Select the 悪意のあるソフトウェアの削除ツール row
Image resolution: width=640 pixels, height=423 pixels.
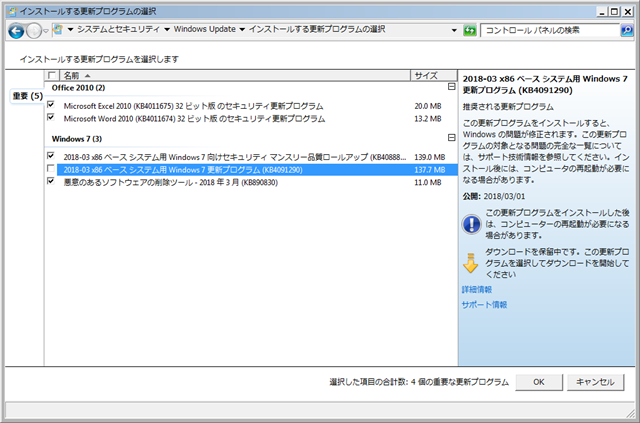(x=171, y=183)
